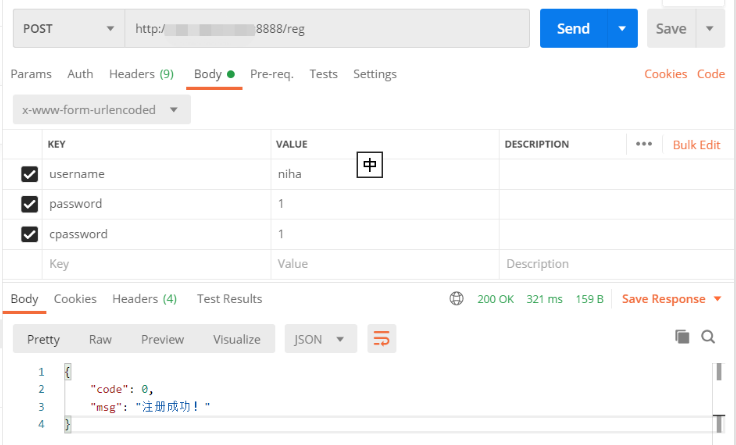Click the search response icon
This screenshot has height=445, width=736.
pyautogui.click(x=708, y=337)
